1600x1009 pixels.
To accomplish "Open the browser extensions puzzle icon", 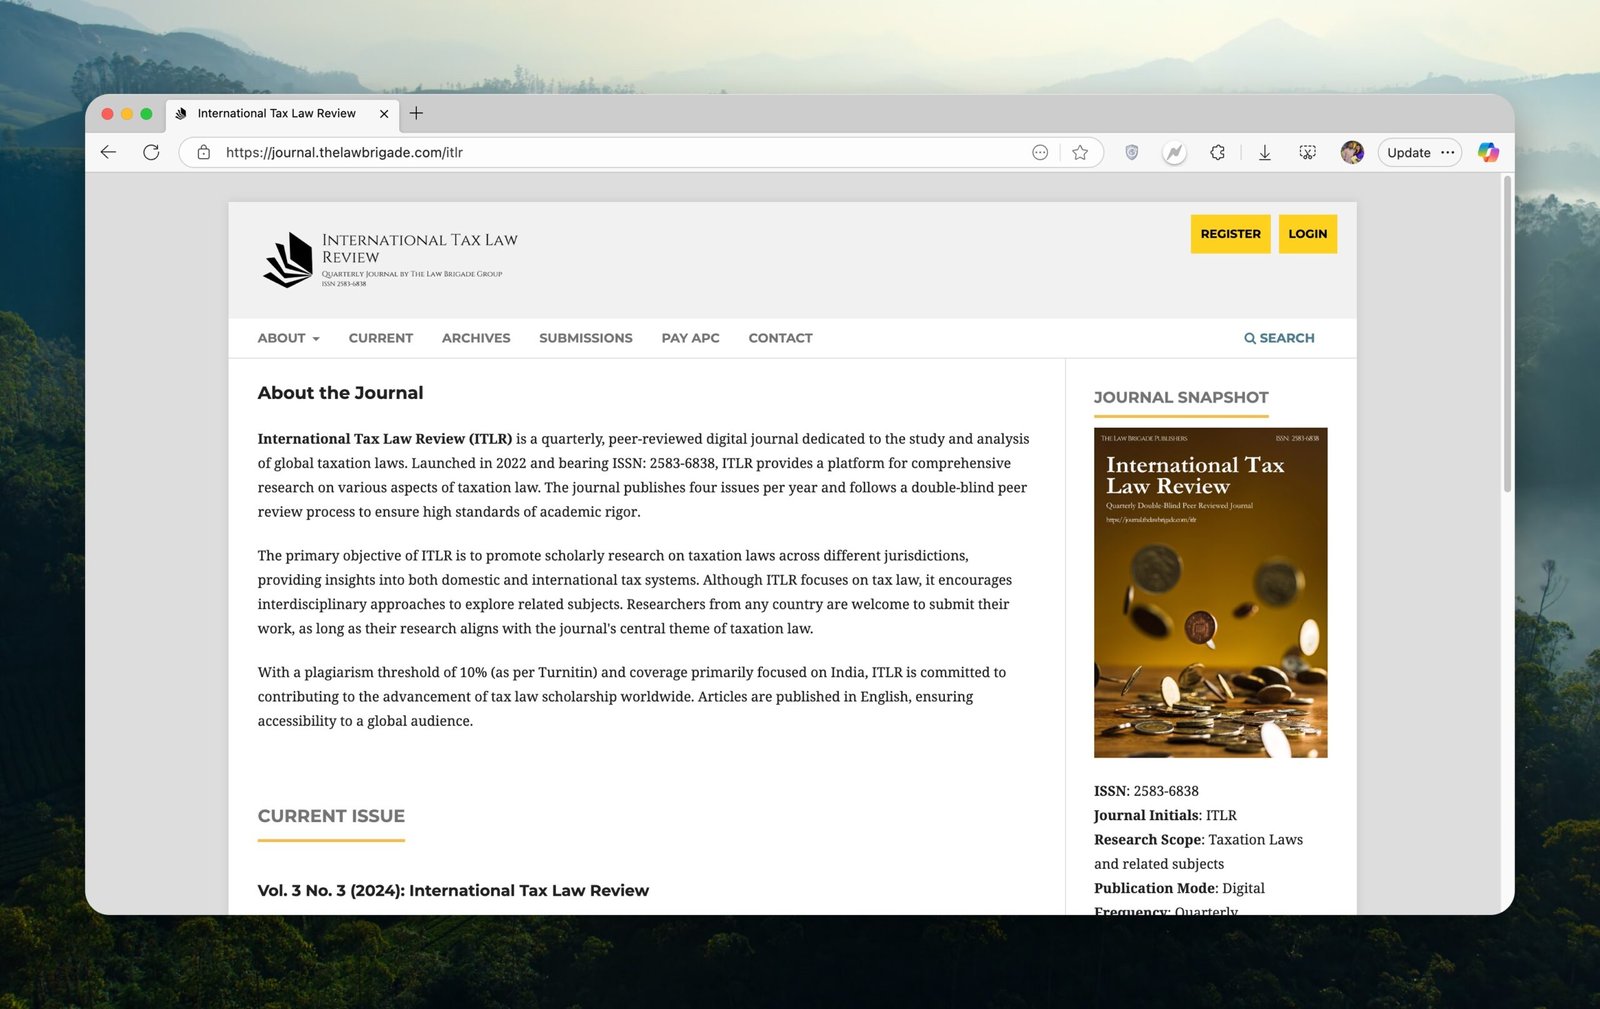I will click(x=1217, y=152).
